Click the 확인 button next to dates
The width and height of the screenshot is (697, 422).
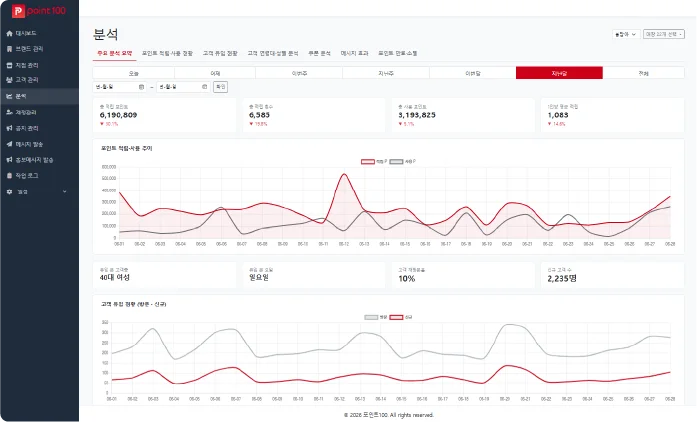click(x=220, y=87)
